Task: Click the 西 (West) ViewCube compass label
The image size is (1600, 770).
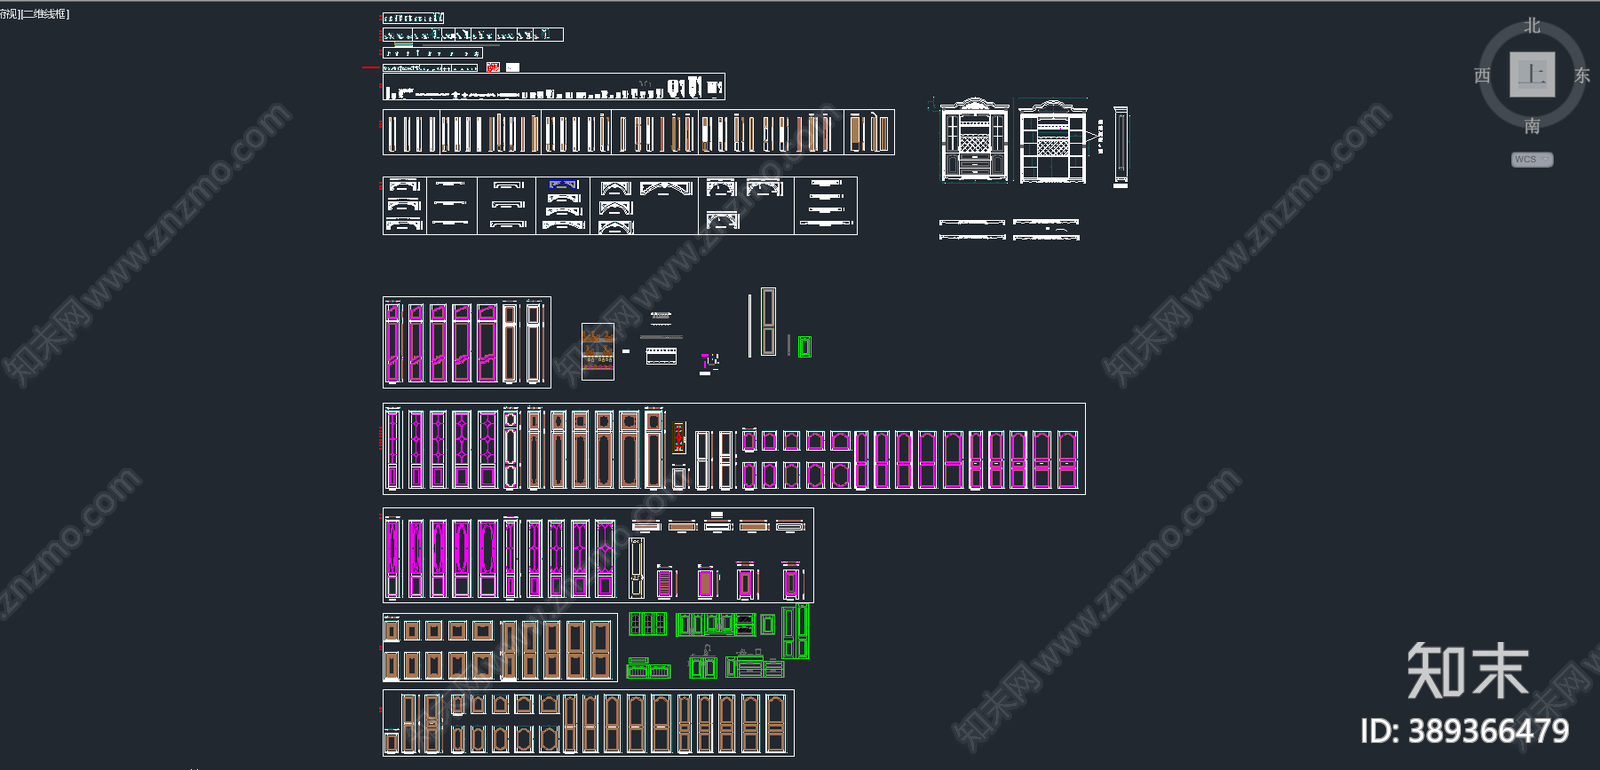Action: point(1482,76)
